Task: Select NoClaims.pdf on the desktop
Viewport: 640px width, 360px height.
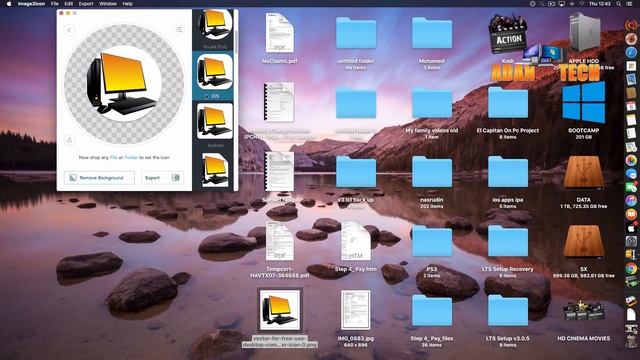Action: click(280, 33)
